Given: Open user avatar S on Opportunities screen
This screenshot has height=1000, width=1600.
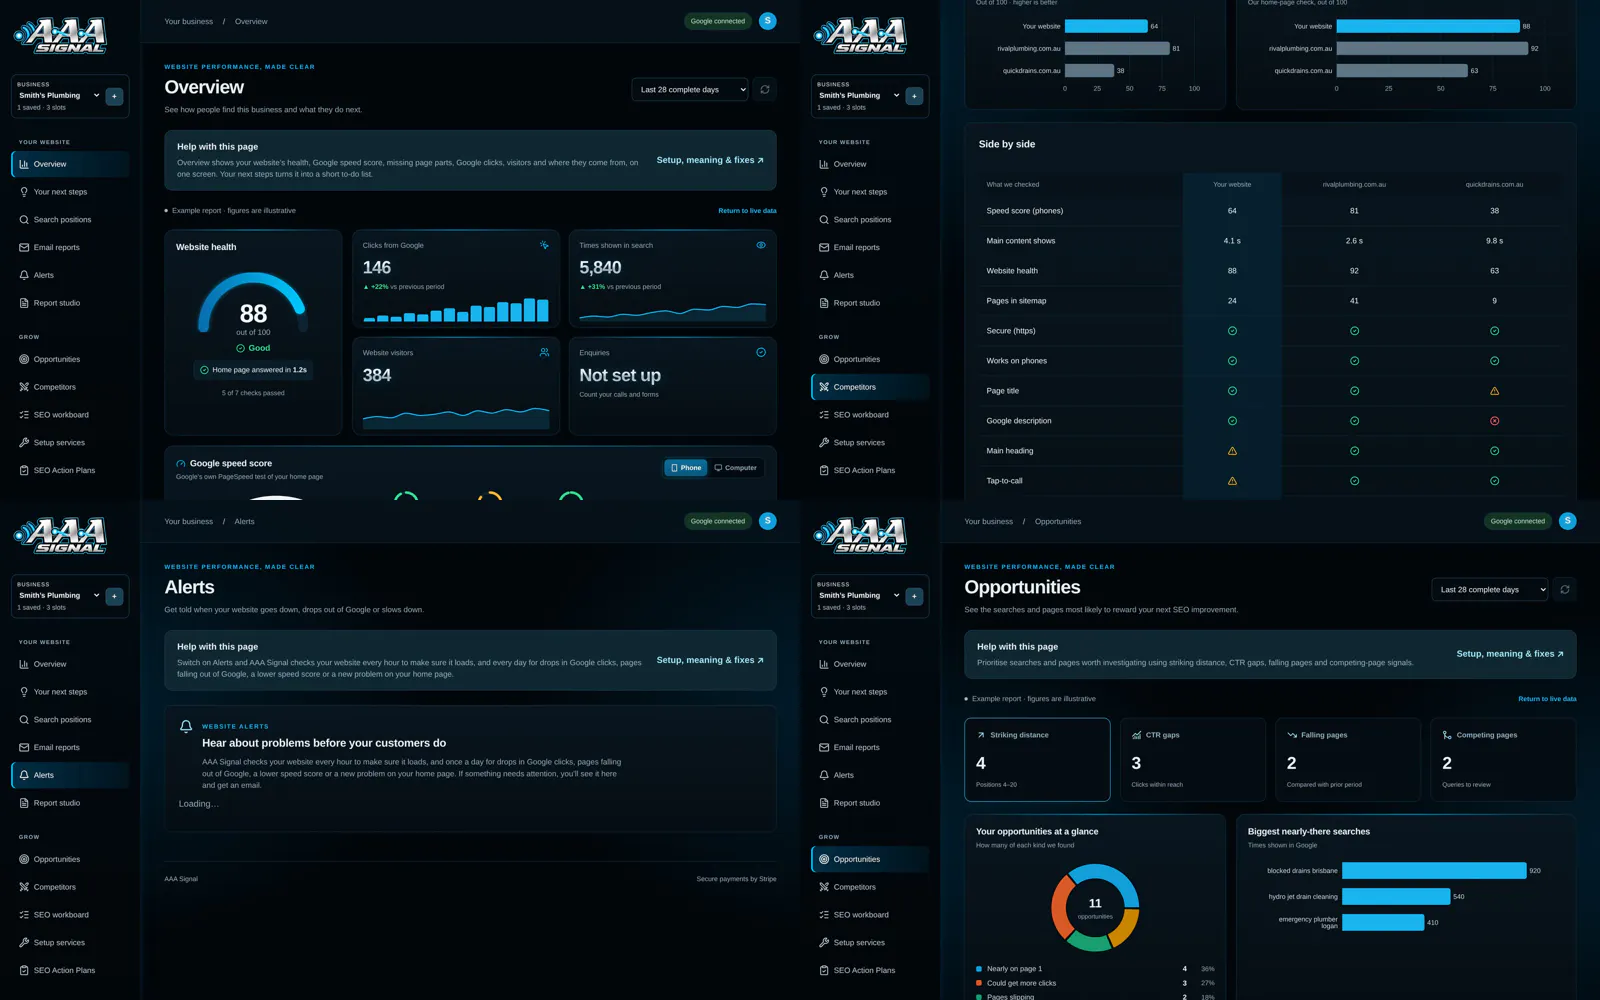Looking at the screenshot, I should [x=1568, y=521].
